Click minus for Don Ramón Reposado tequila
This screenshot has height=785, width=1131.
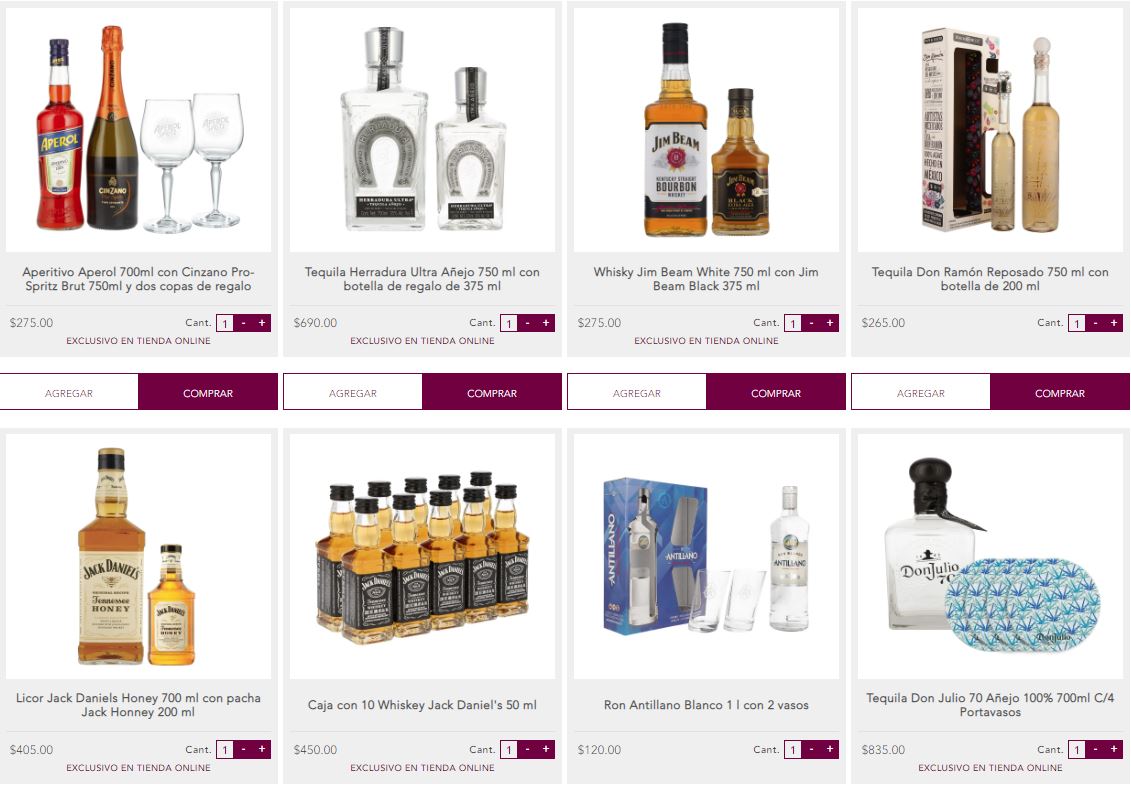coord(1096,323)
